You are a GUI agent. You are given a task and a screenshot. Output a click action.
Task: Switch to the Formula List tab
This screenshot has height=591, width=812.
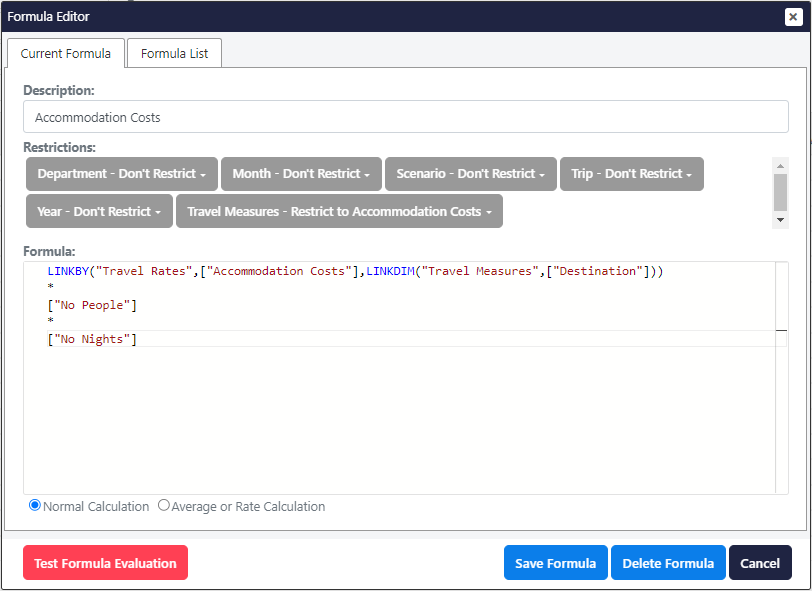(175, 53)
